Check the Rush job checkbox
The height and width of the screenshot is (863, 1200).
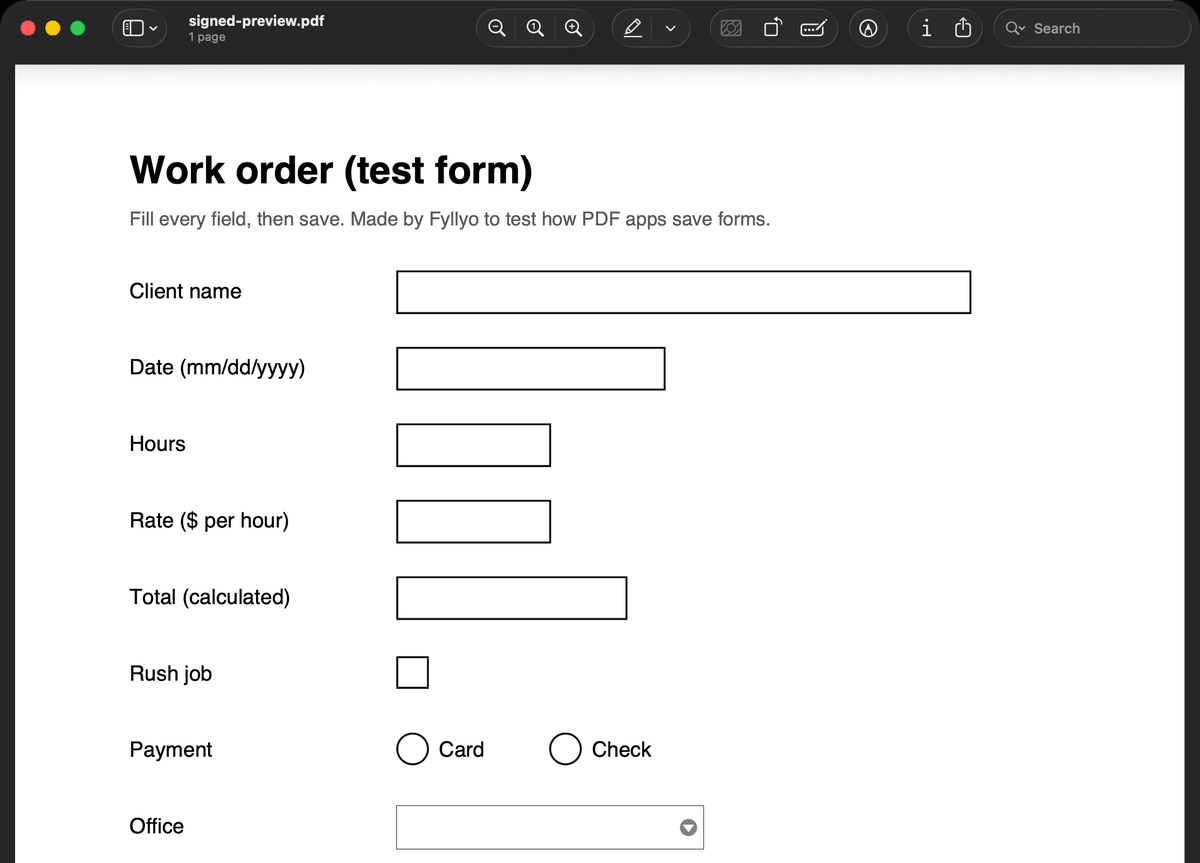pyautogui.click(x=413, y=673)
